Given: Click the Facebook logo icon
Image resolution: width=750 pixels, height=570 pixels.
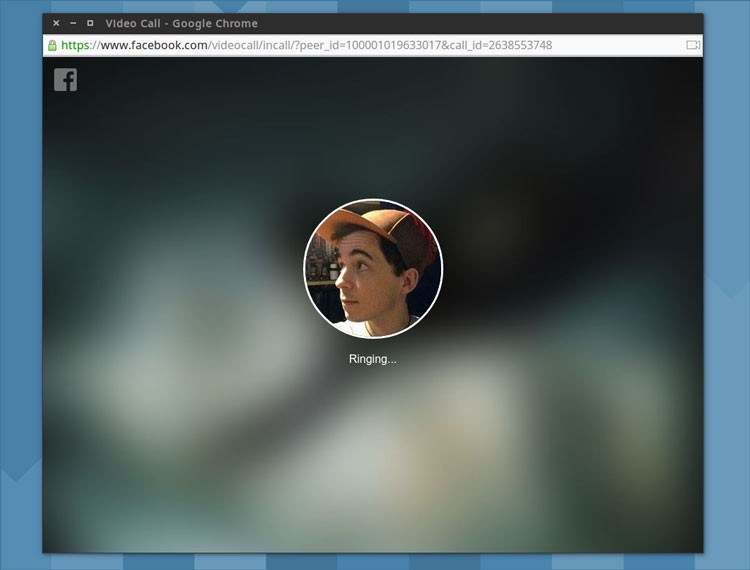Looking at the screenshot, I should (66, 80).
